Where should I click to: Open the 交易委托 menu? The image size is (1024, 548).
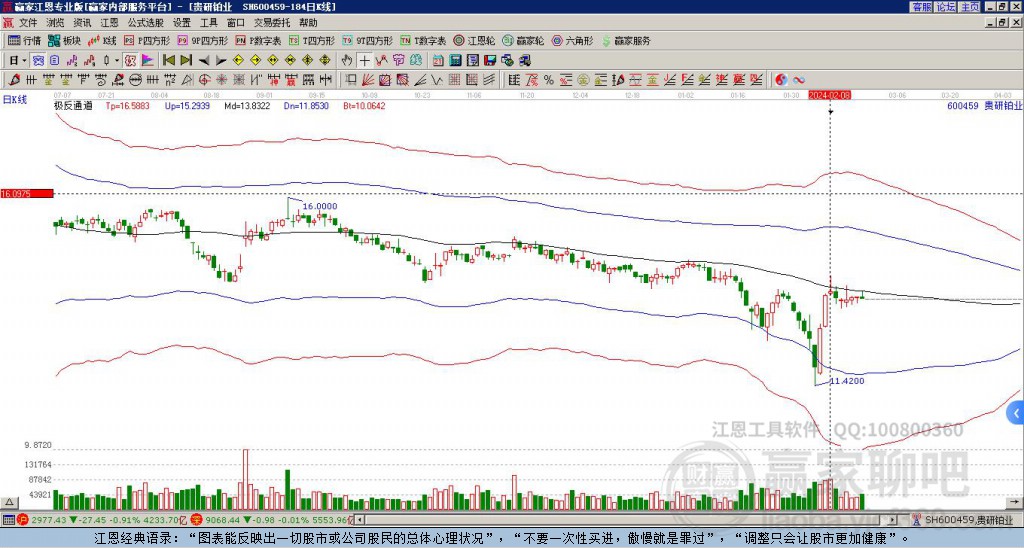tap(272, 23)
